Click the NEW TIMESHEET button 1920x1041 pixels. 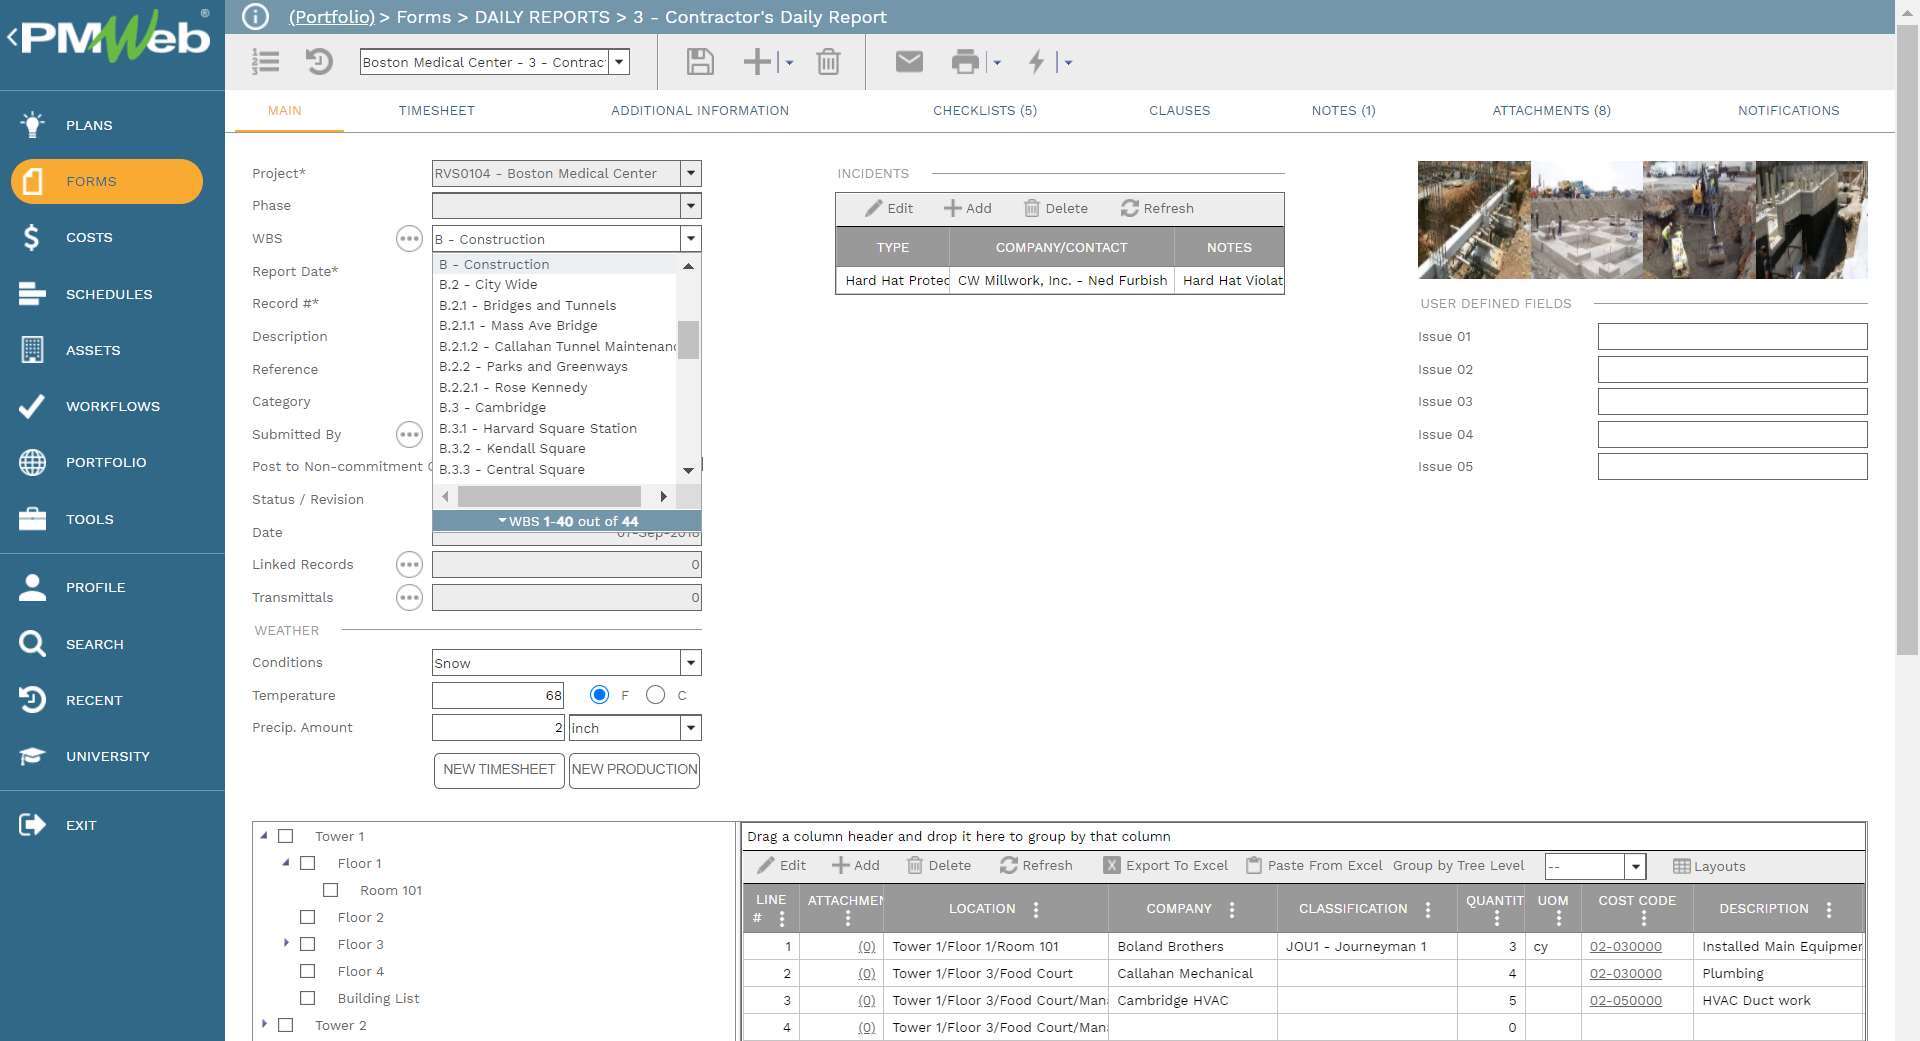coord(498,770)
